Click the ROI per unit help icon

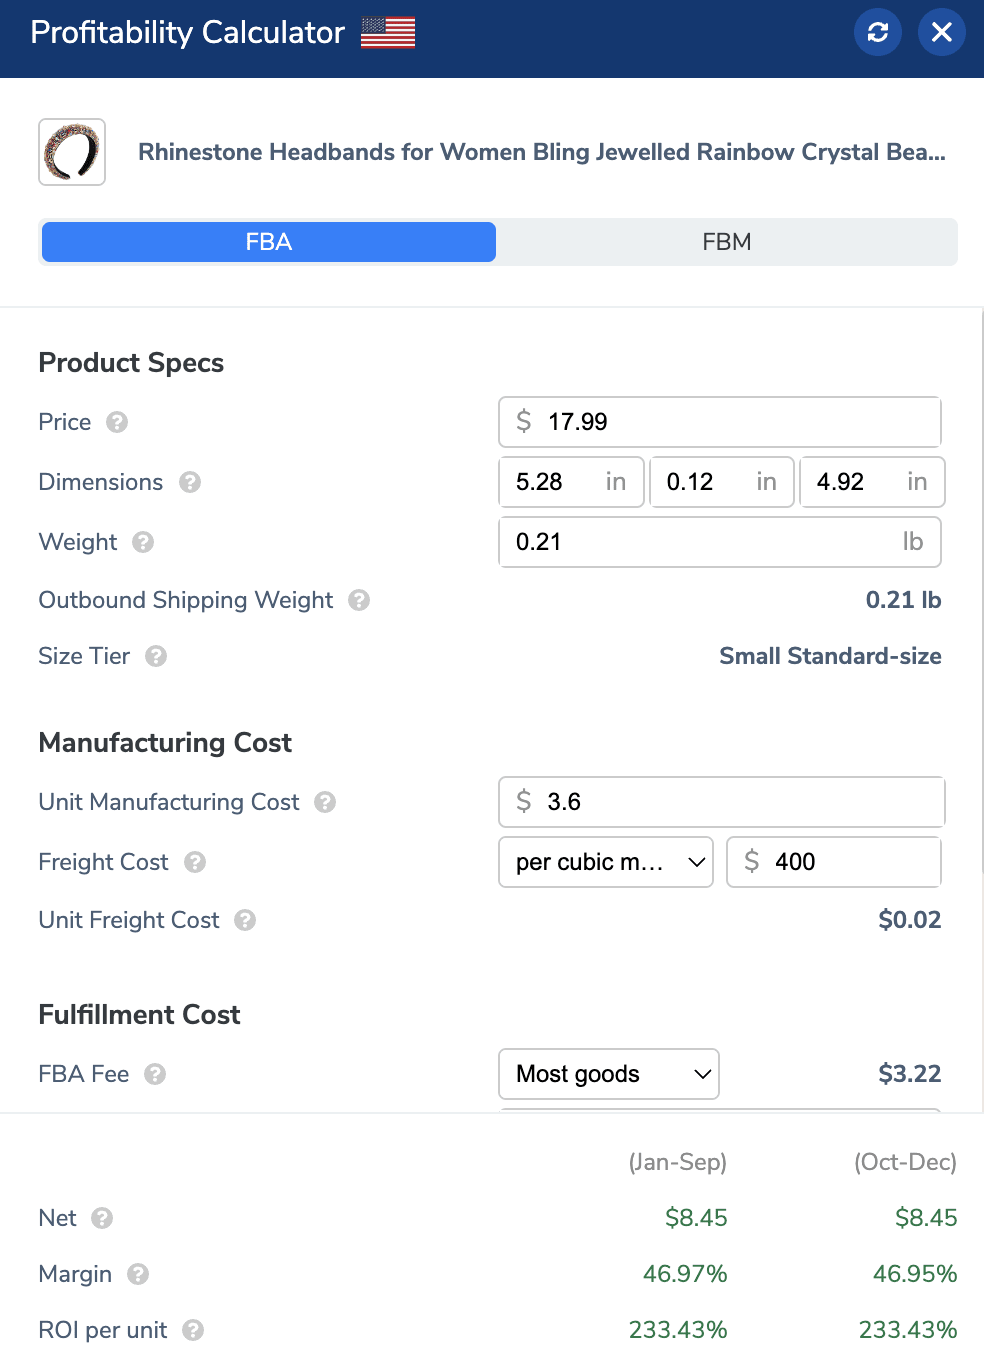[x=193, y=1330]
